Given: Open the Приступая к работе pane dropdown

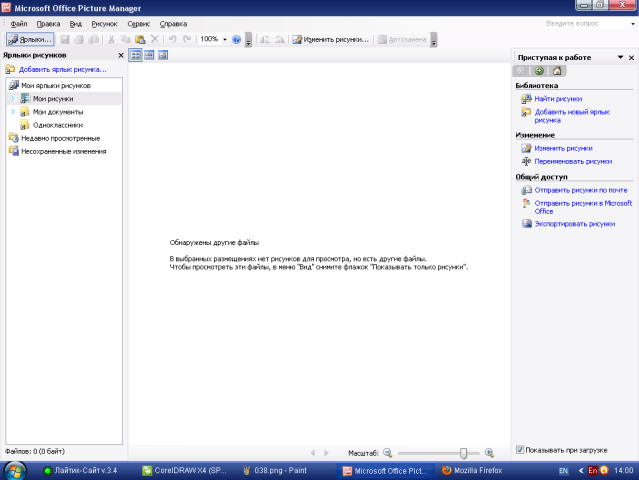Looking at the screenshot, I should coord(620,57).
